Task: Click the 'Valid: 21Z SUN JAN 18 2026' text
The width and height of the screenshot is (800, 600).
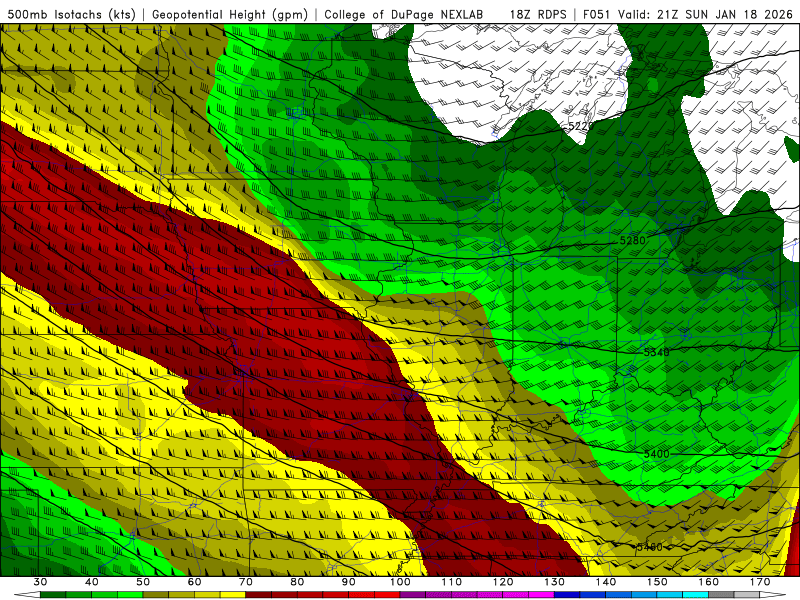Action: point(705,14)
